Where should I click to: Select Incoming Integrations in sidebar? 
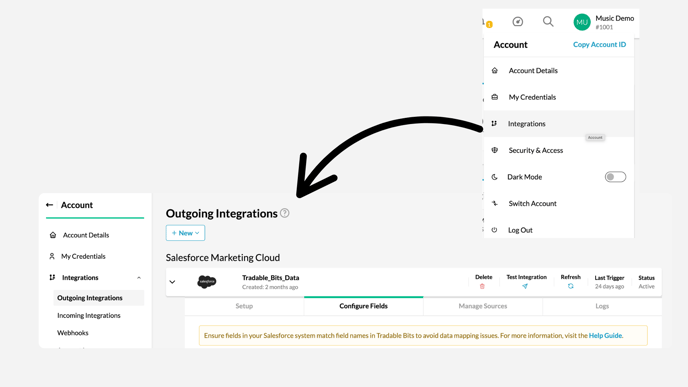[89, 315]
